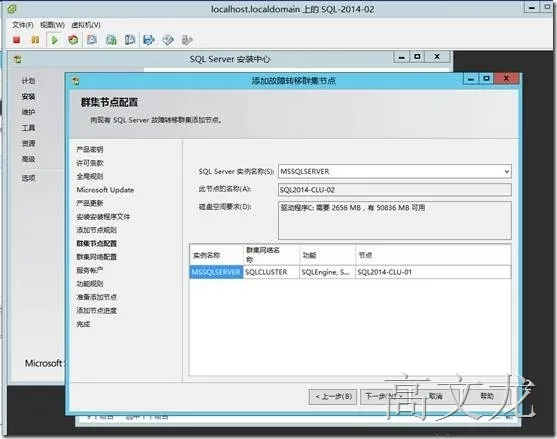The width and height of the screenshot is (557, 439).
Task: Click the restart guest icon
Action: pos(73,40)
